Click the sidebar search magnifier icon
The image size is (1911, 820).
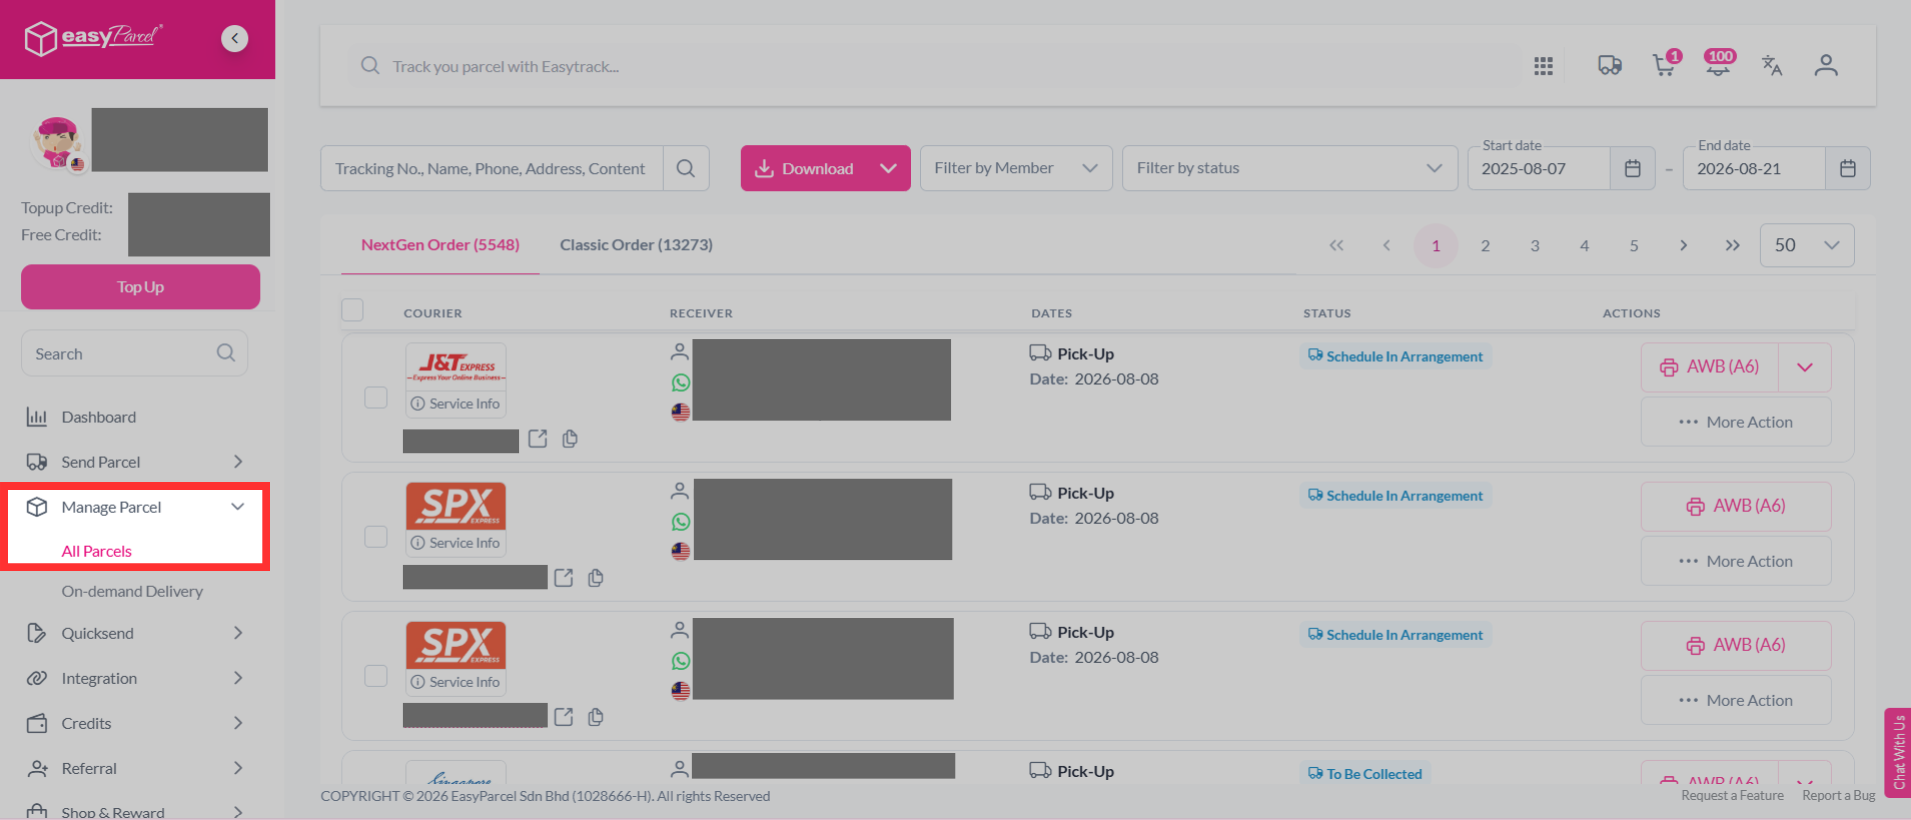[226, 353]
